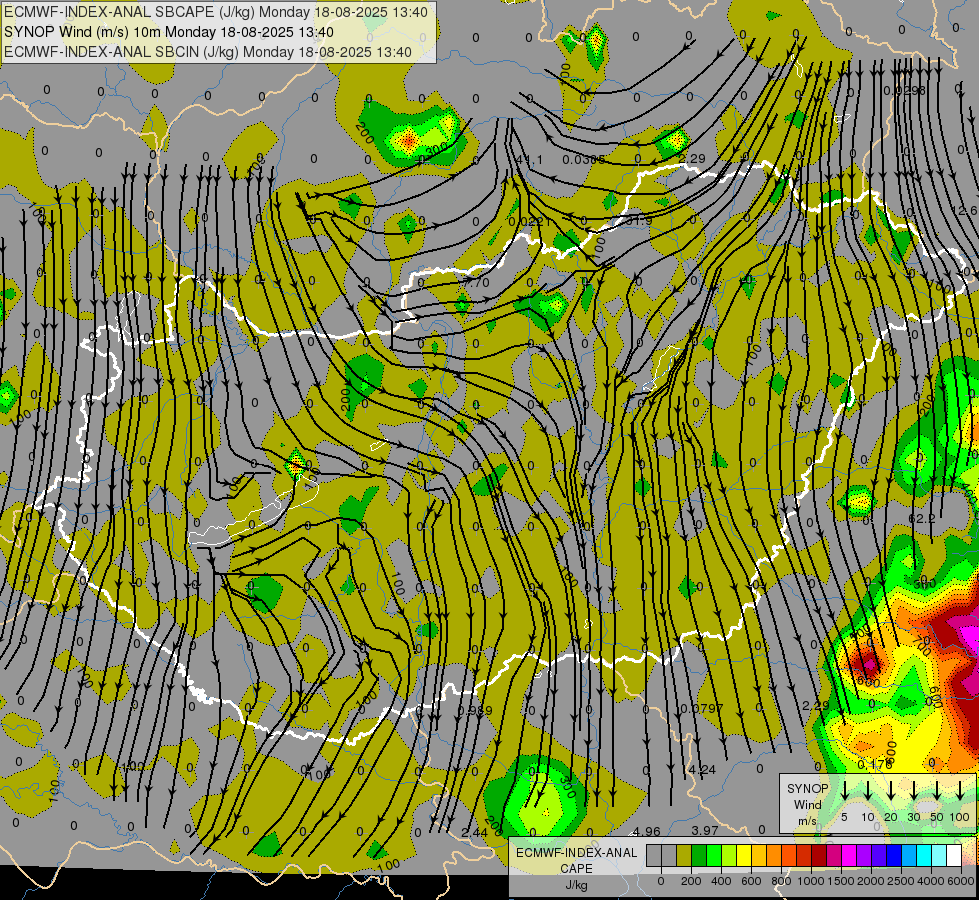
Task: Pick the yellow CAPE swatch just before 600
Action: [x=744, y=855]
